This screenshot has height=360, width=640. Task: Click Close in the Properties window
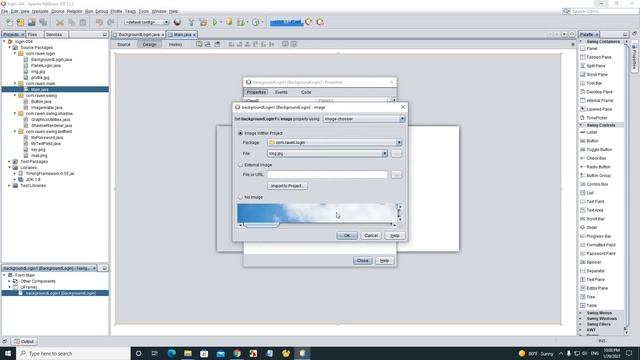tap(362, 260)
